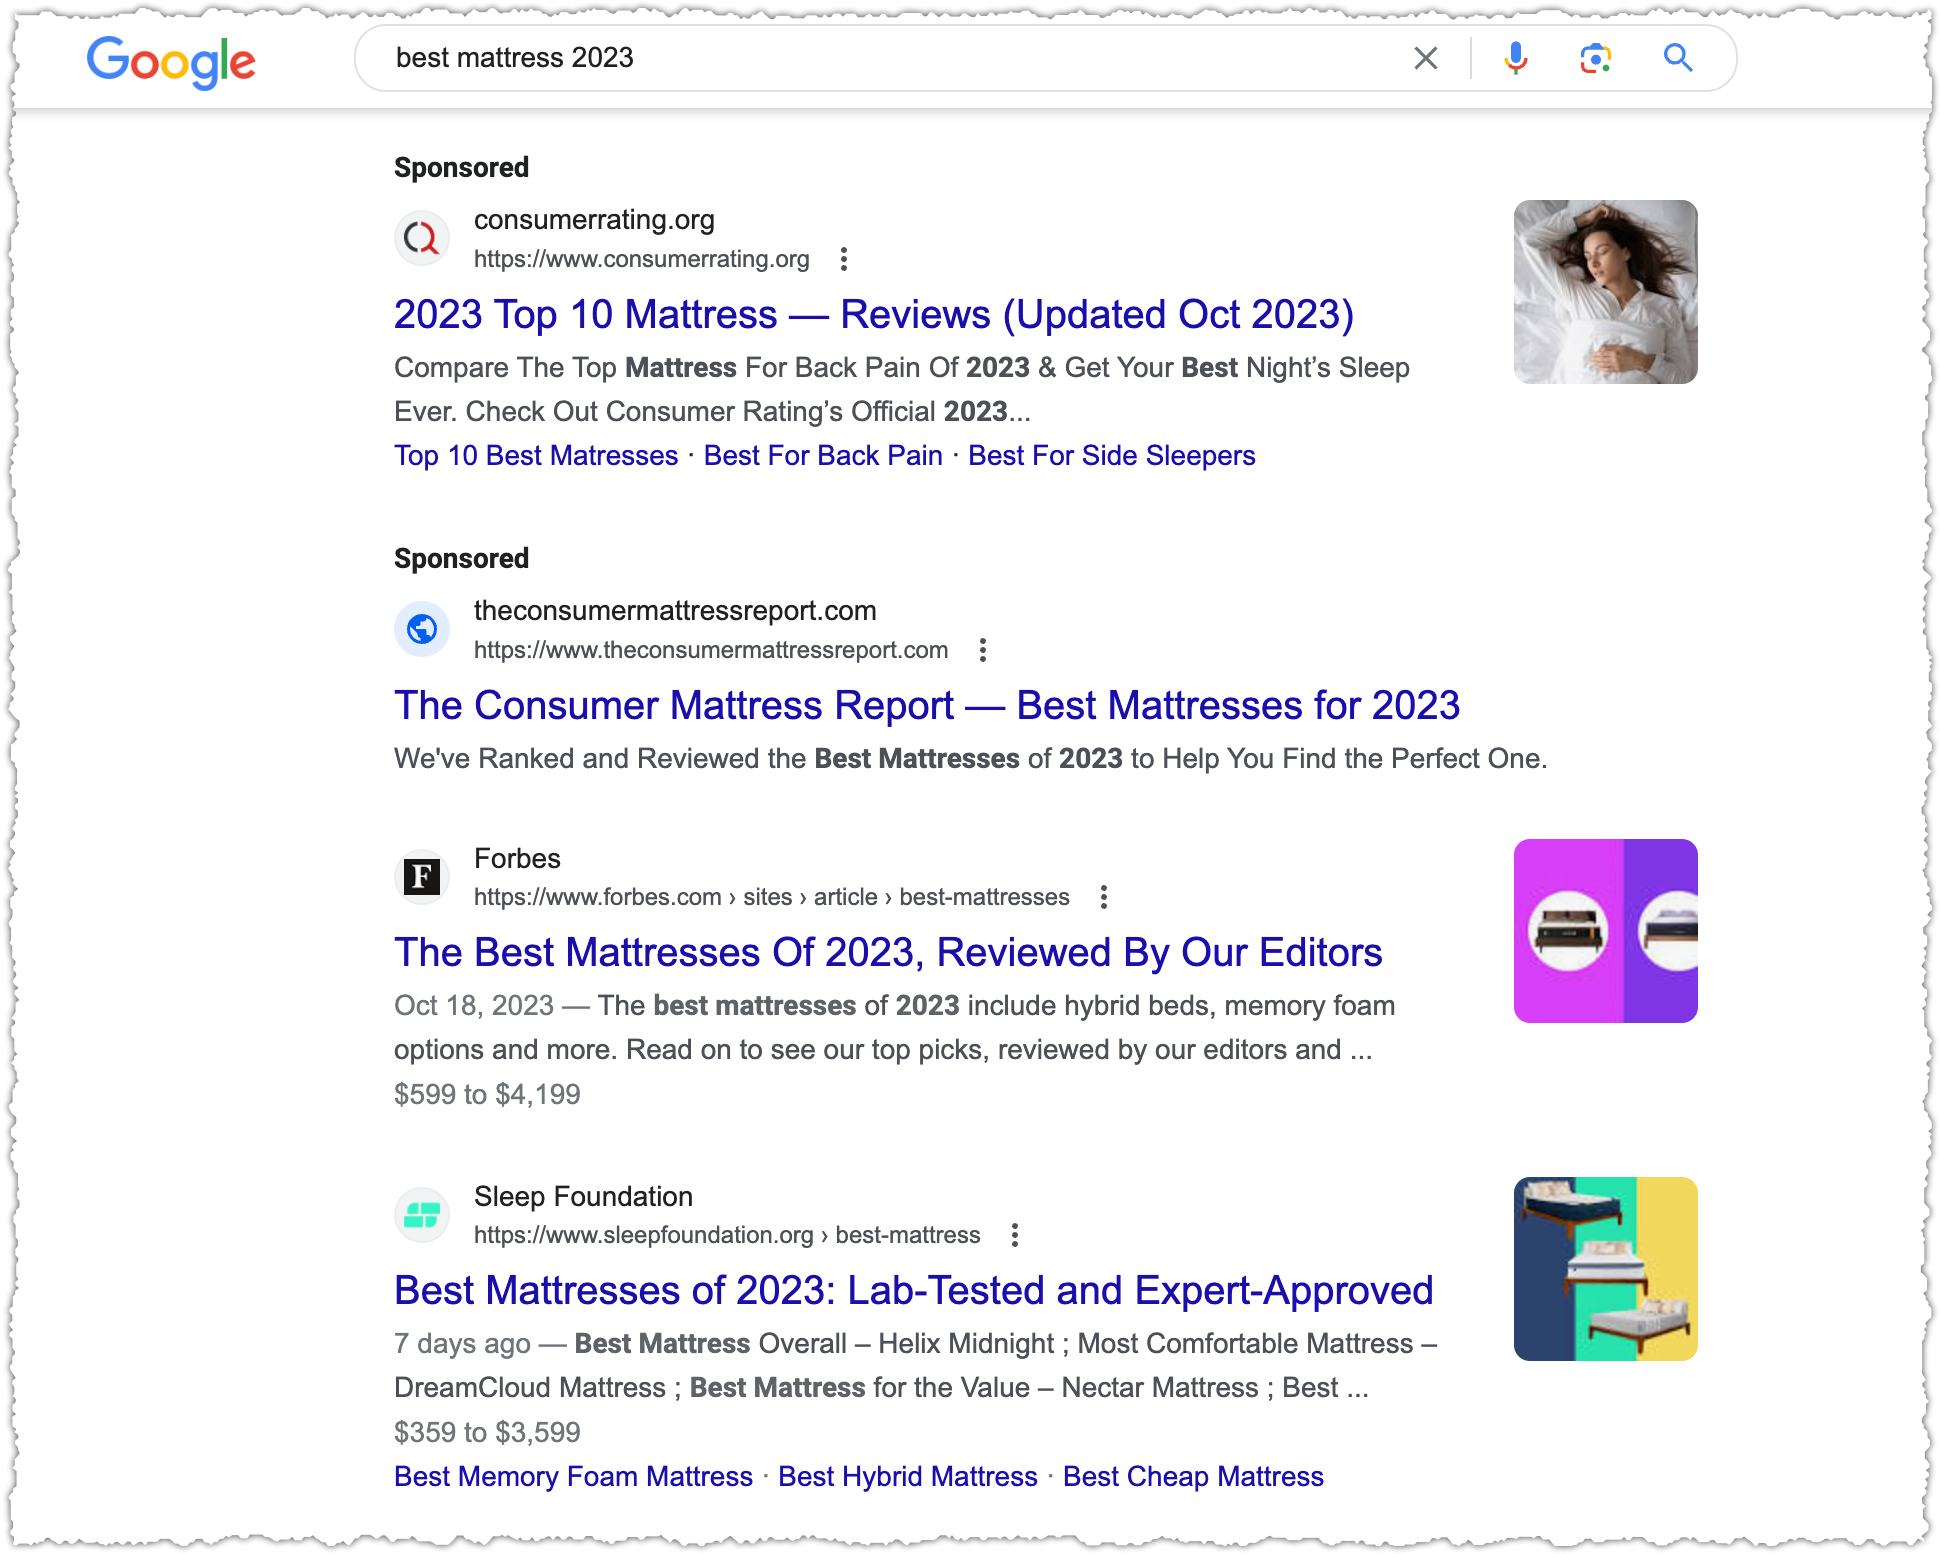Click the first 'Sponsored' label above consumerrating.org
Viewport: 1940px width, 1554px height.
click(461, 167)
